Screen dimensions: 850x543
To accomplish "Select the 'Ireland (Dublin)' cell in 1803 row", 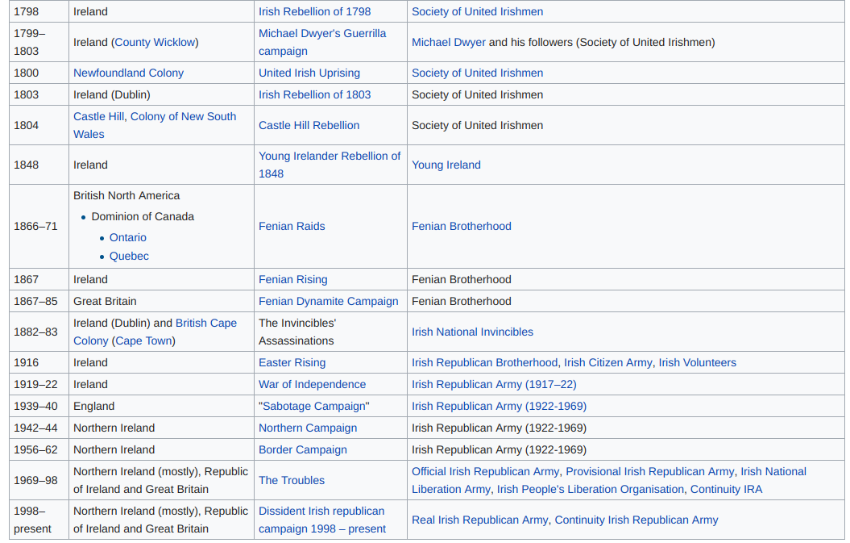I will point(161,94).
